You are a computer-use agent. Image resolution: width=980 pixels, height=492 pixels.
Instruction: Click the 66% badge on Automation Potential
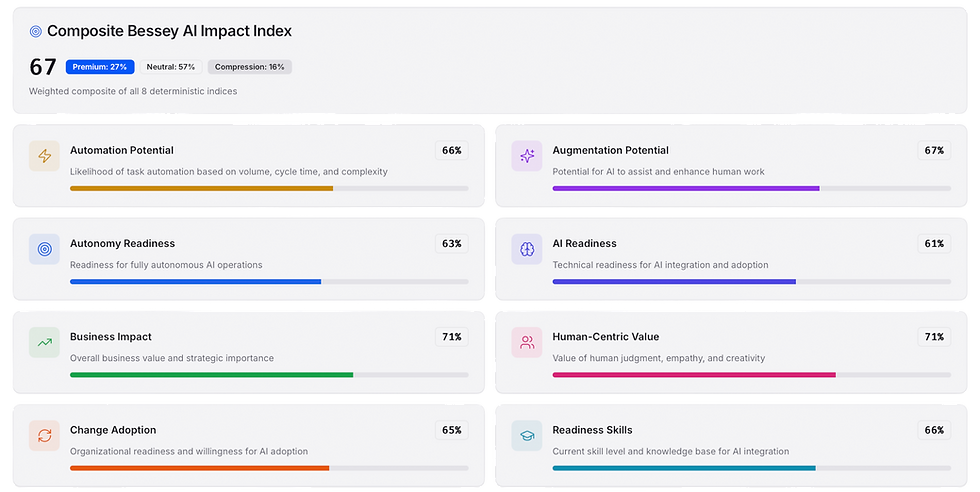(451, 151)
